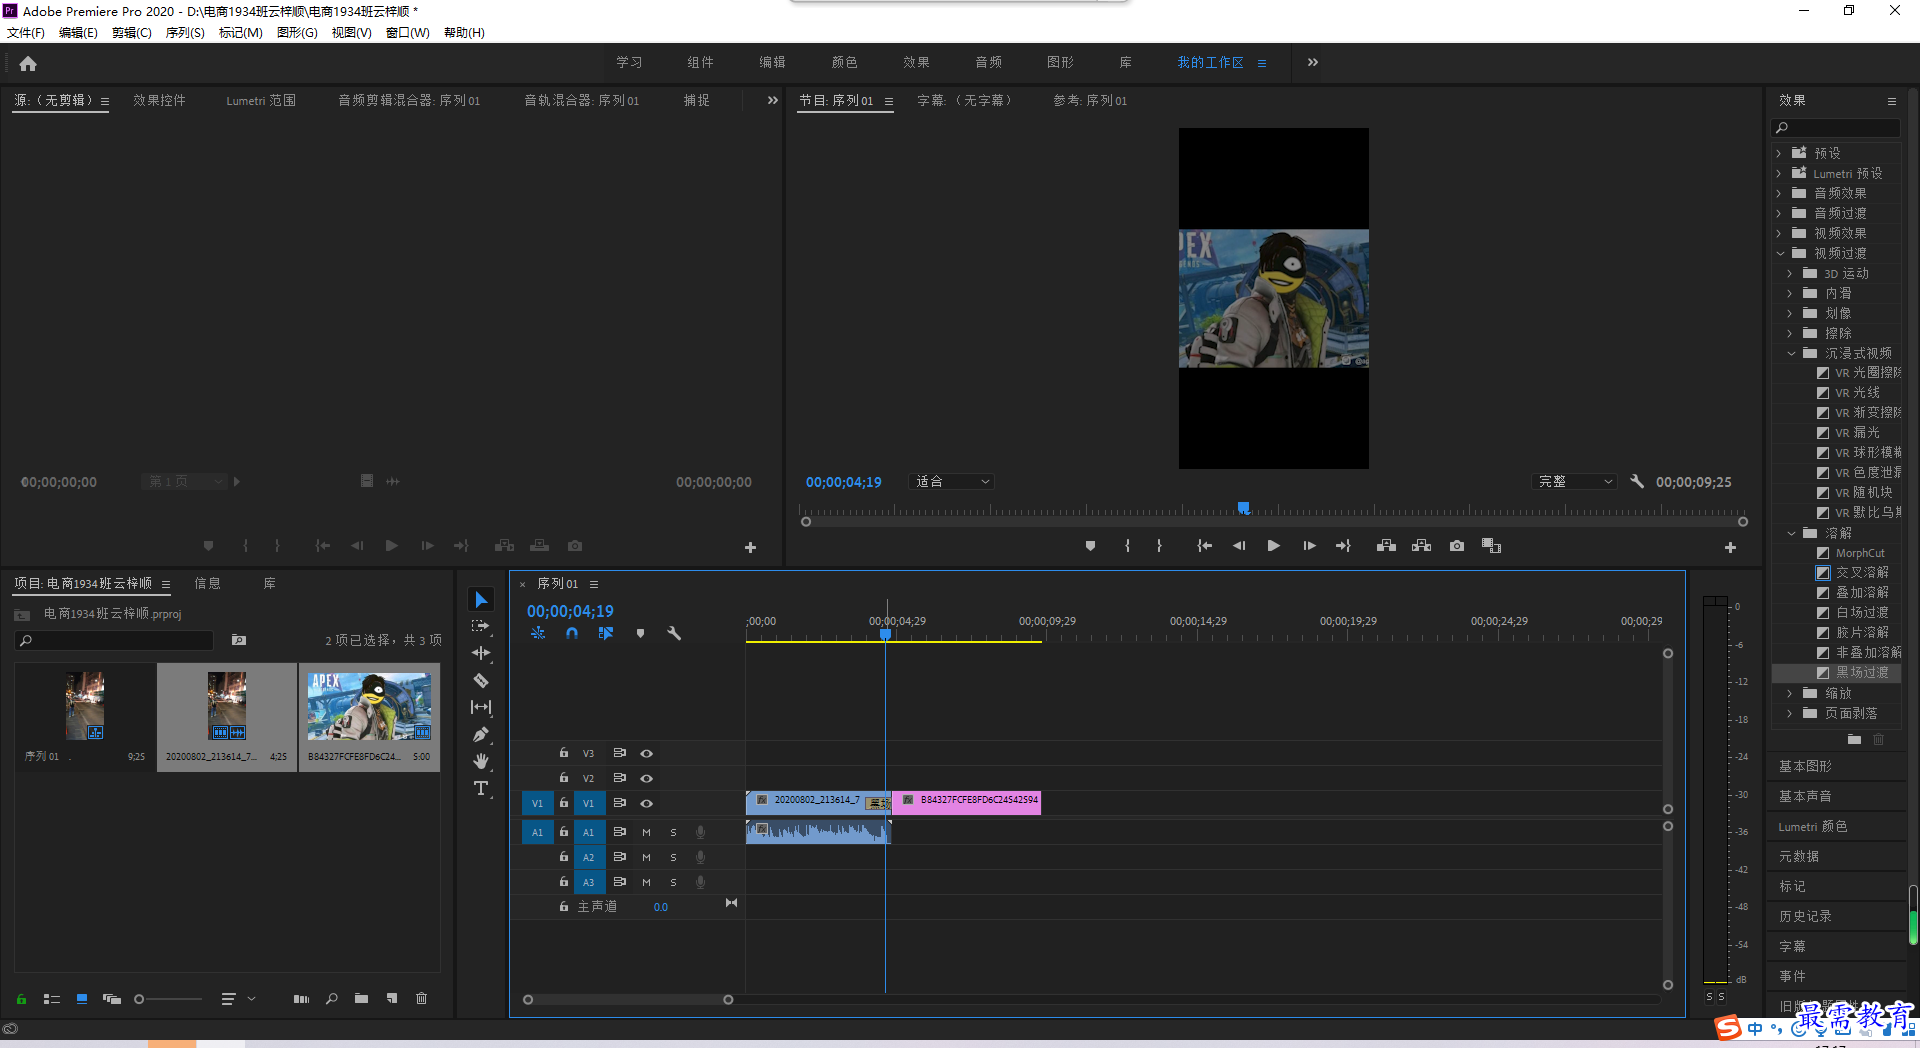Open the 基本图形 panel
Image resolution: width=1920 pixels, height=1048 pixels.
click(x=1805, y=766)
